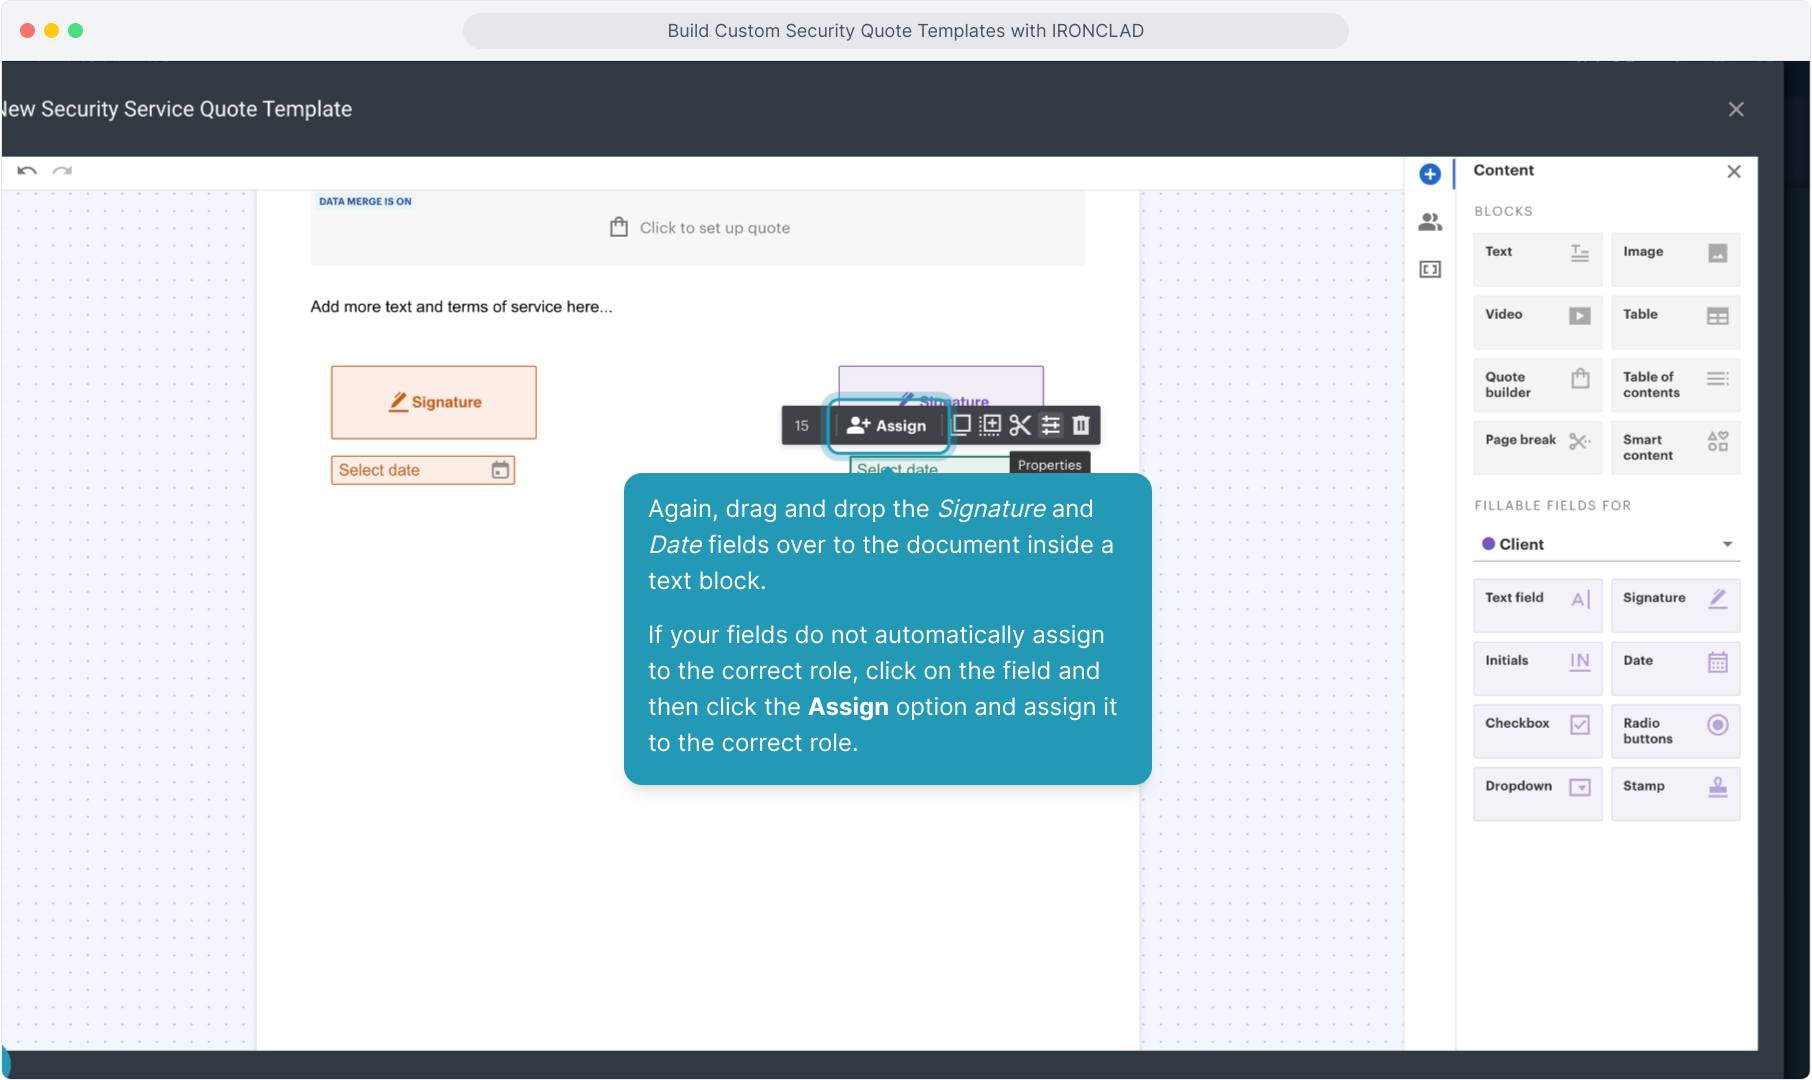Expand the Client role dropdown
This screenshot has width=1812, height=1080.
1727,545
